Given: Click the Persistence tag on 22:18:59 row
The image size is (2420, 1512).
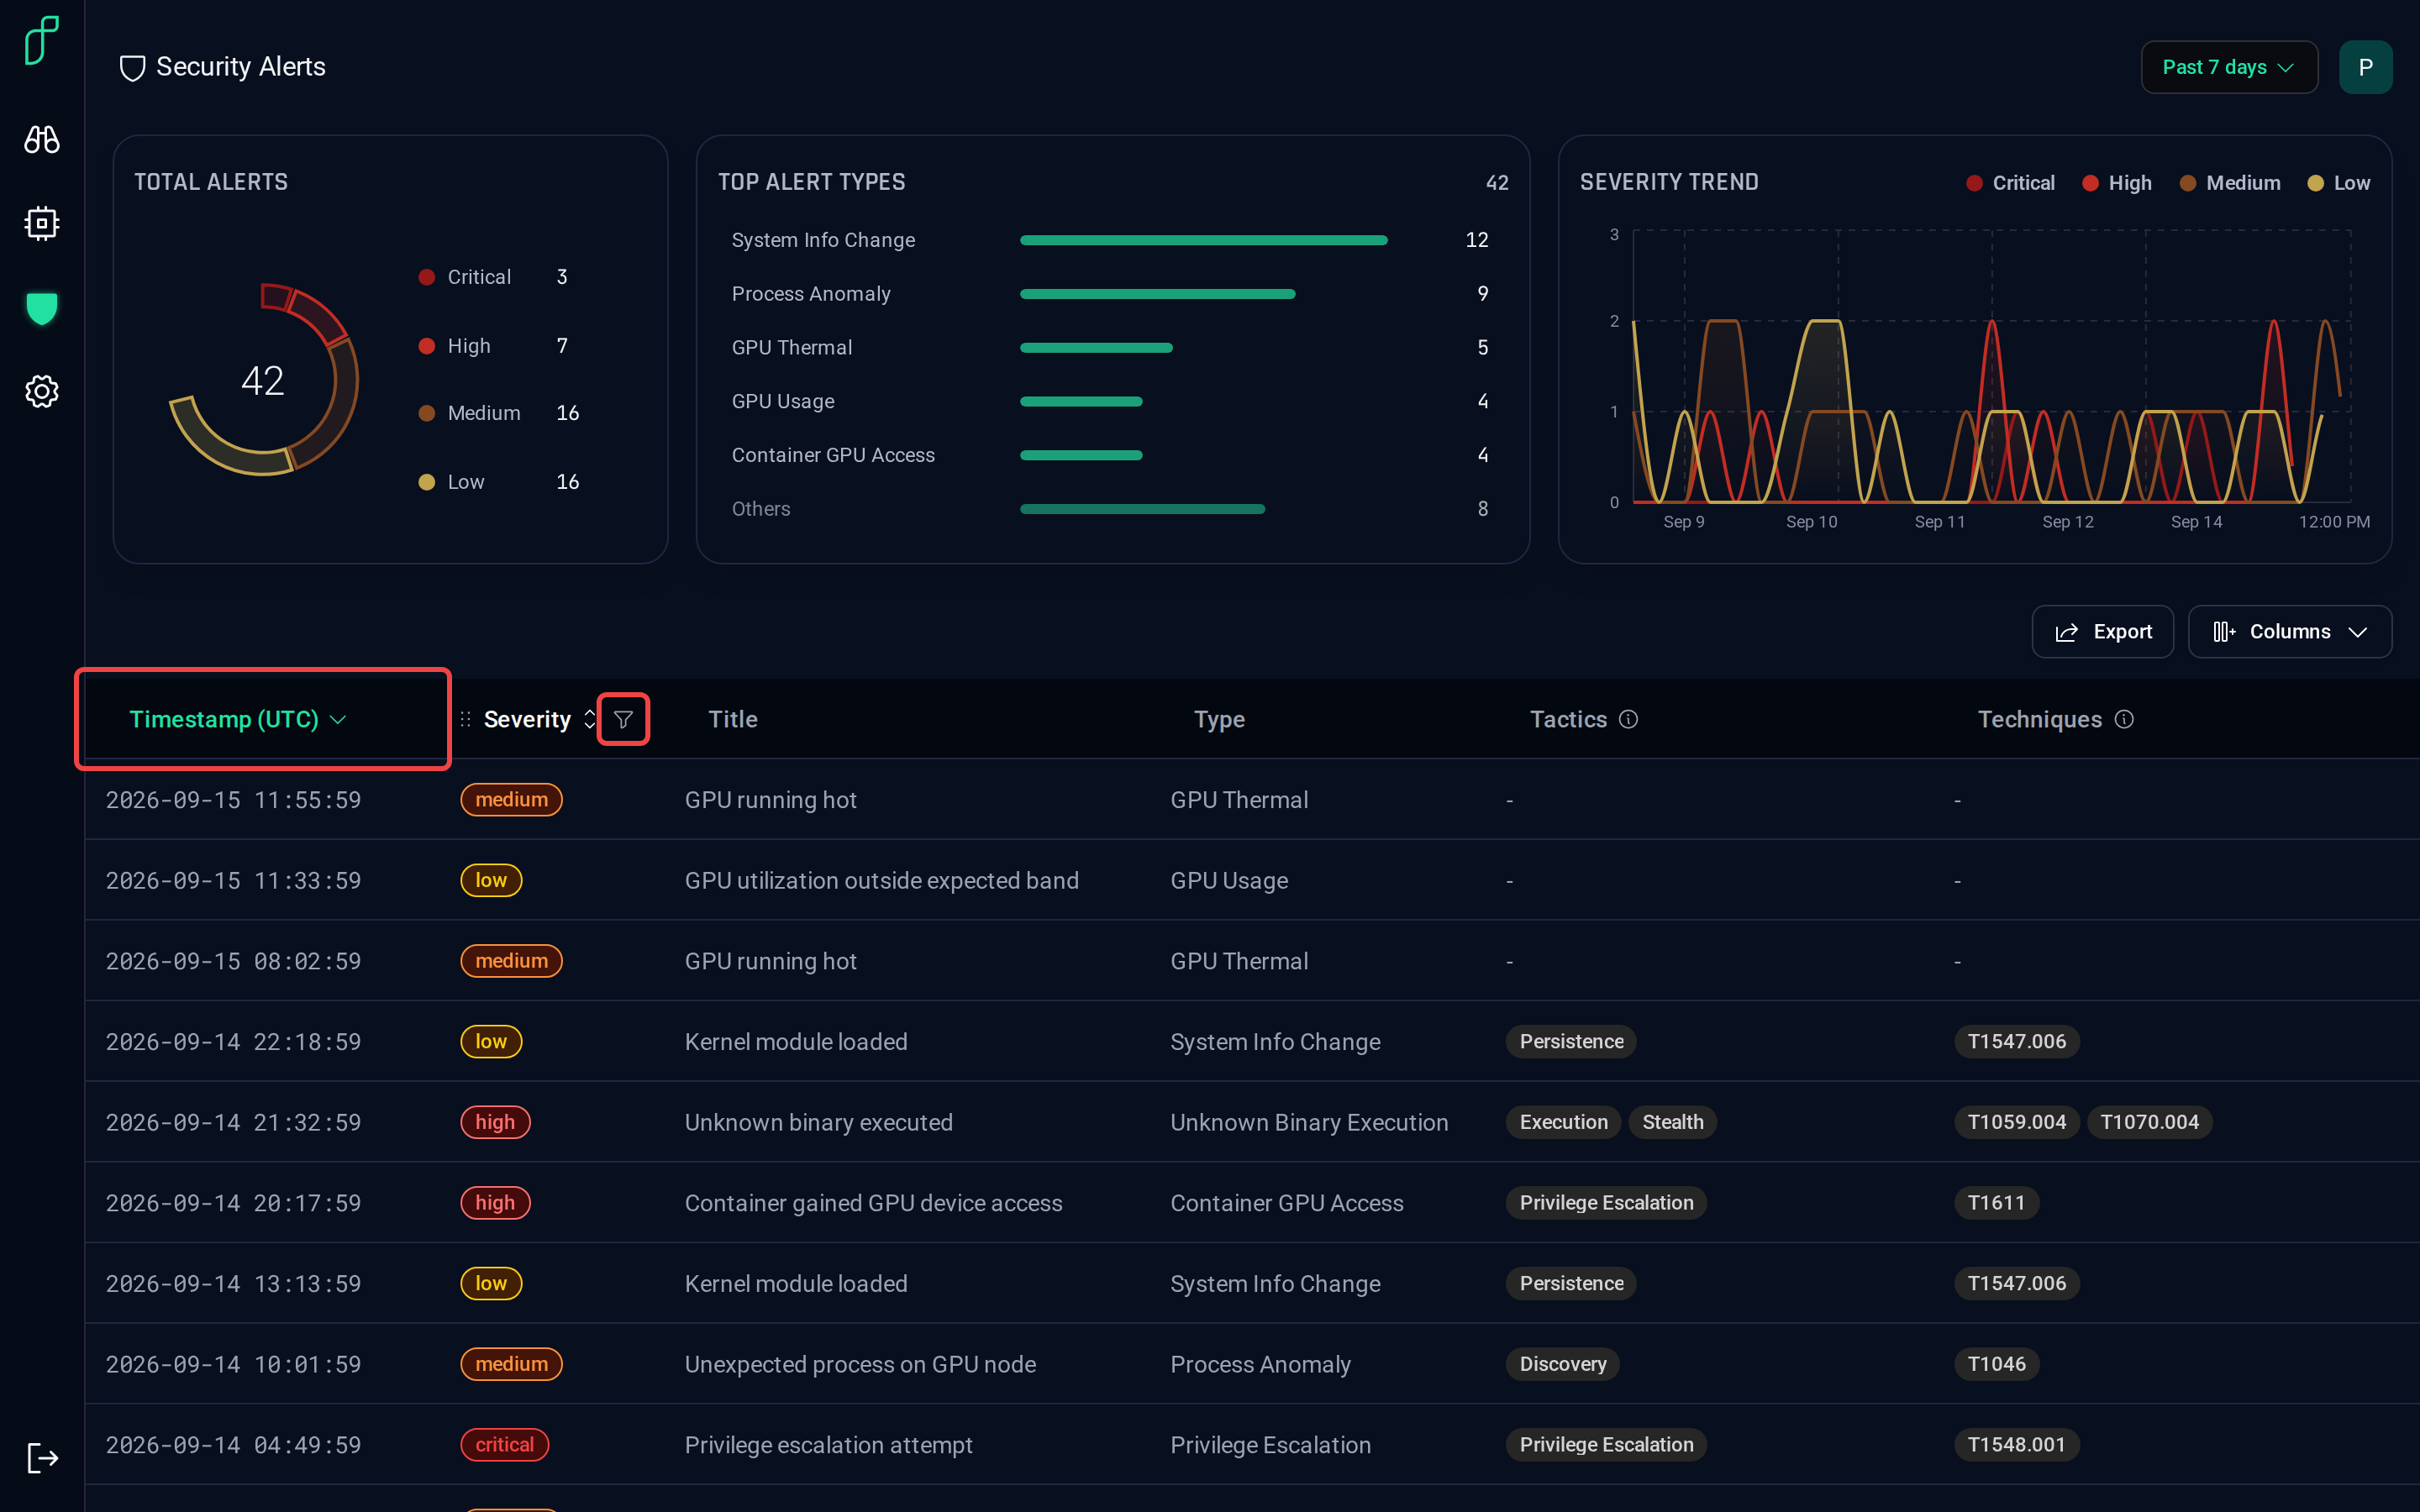Looking at the screenshot, I should [x=1571, y=1041].
